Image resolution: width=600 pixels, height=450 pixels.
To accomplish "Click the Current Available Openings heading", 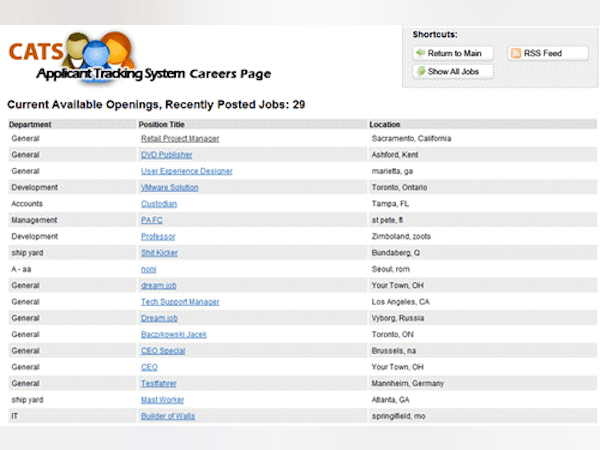I will pos(156,104).
